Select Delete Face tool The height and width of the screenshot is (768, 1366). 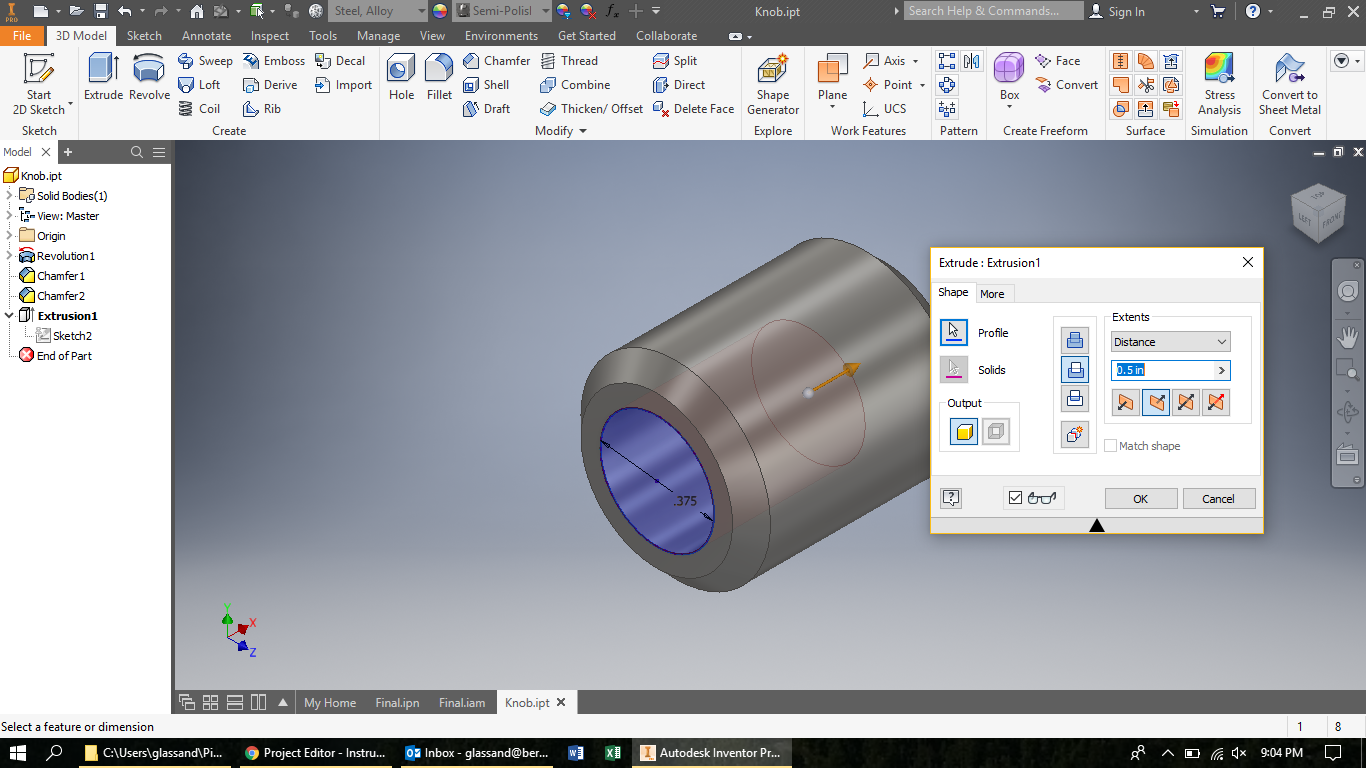694,109
